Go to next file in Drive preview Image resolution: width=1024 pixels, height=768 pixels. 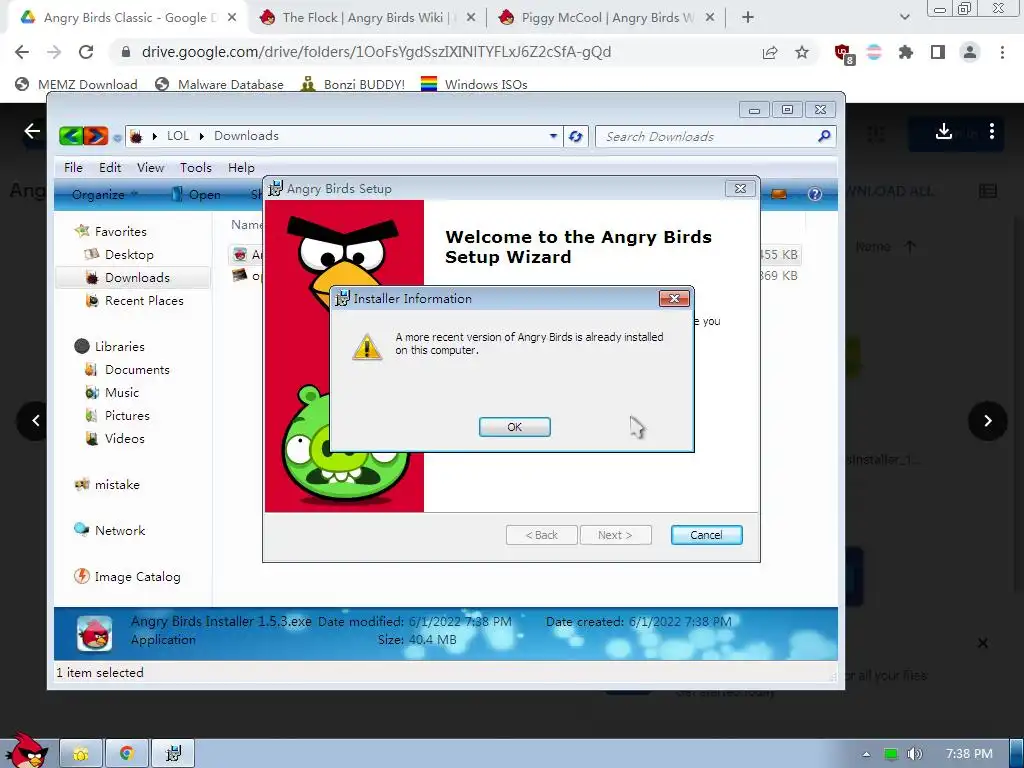click(987, 421)
